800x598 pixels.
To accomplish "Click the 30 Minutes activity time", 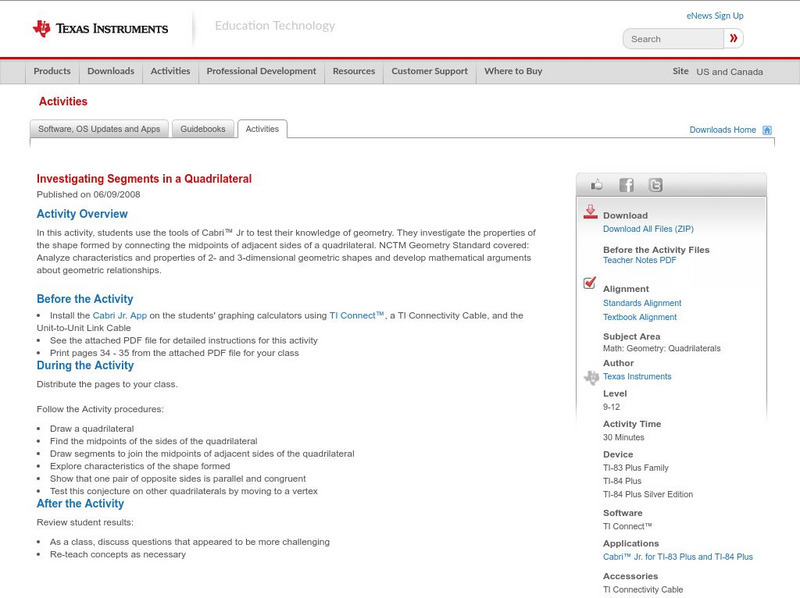I will [x=623, y=438].
